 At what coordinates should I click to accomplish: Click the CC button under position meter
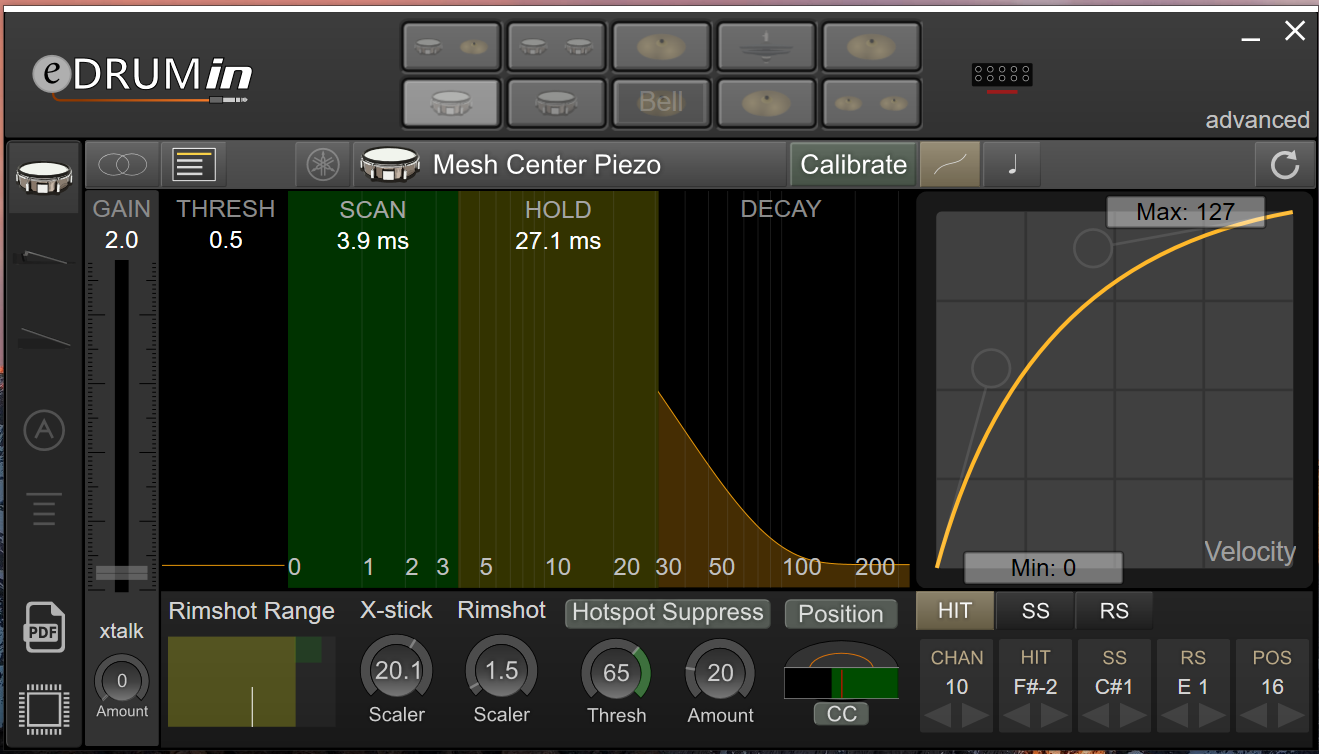(842, 714)
